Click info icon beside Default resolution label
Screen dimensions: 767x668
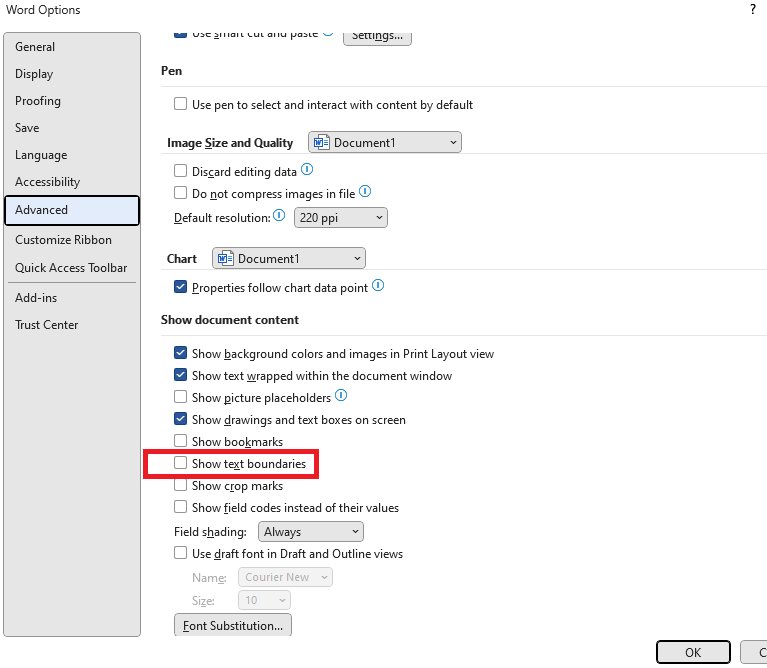[x=279, y=215]
